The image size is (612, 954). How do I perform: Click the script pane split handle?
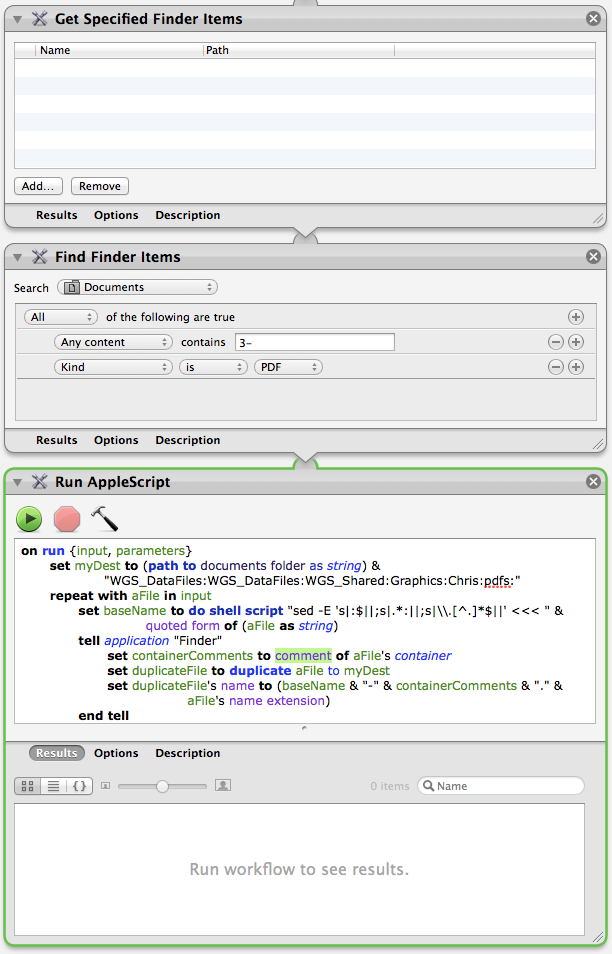tap(304, 728)
